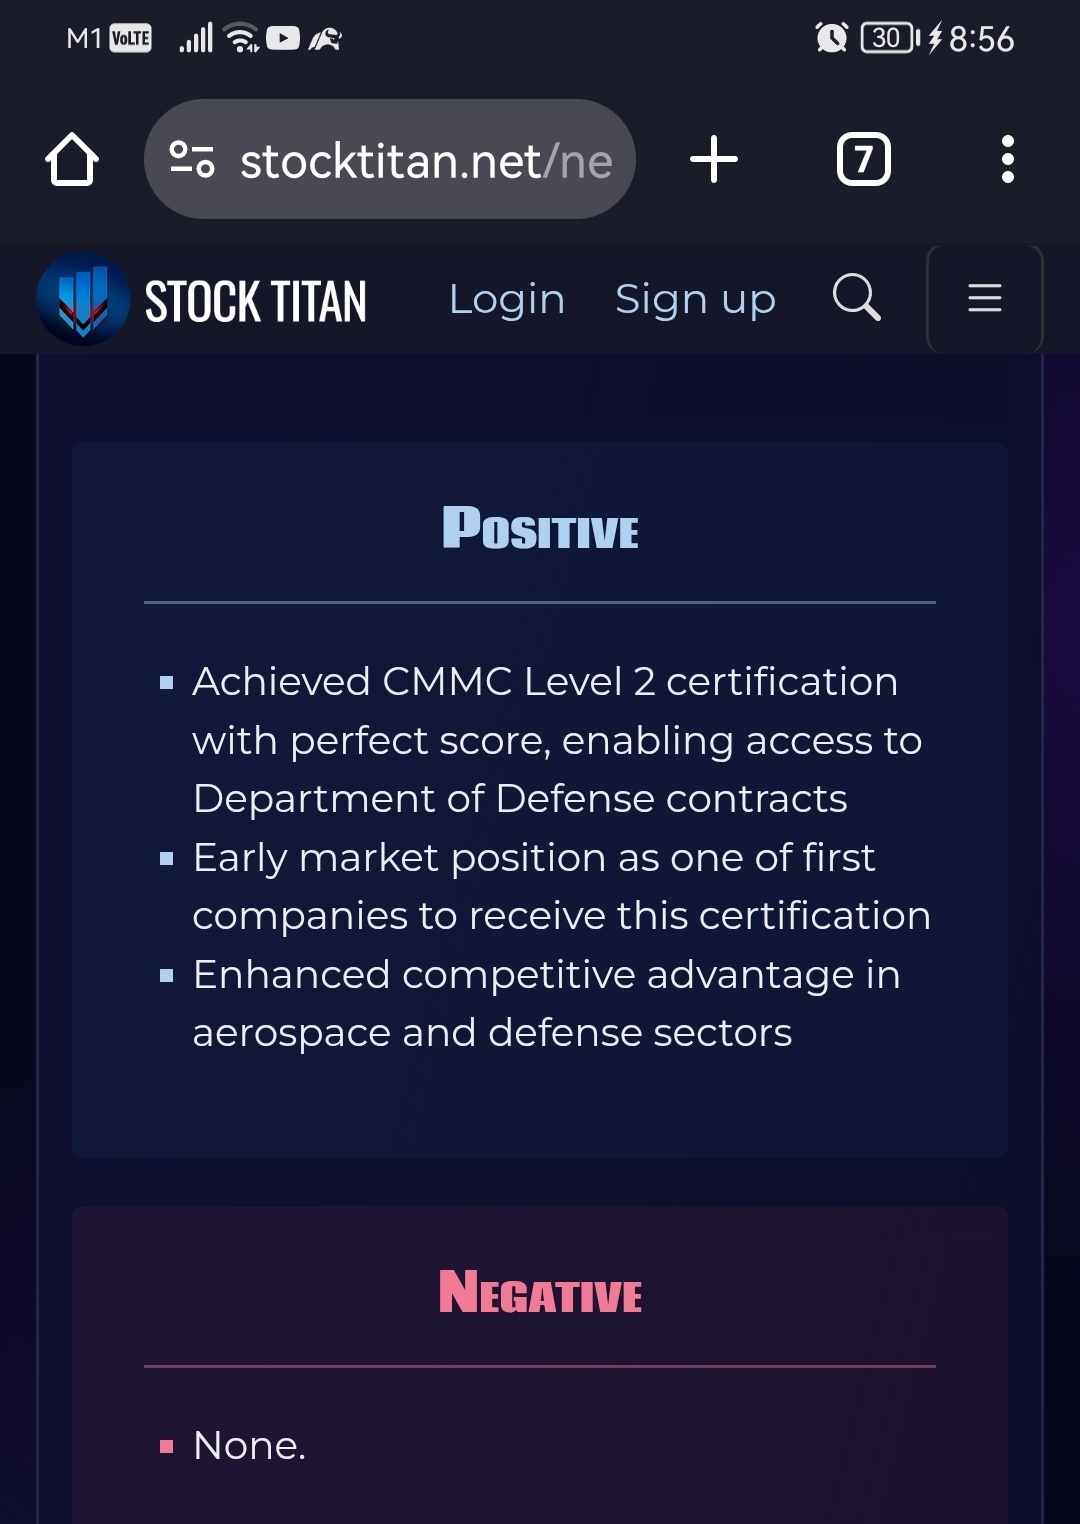Image resolution: width=1080 pixels, height=1524 pixels.
Task: Click the Stock Titan logo icon
Action: [x=83, y=299]
